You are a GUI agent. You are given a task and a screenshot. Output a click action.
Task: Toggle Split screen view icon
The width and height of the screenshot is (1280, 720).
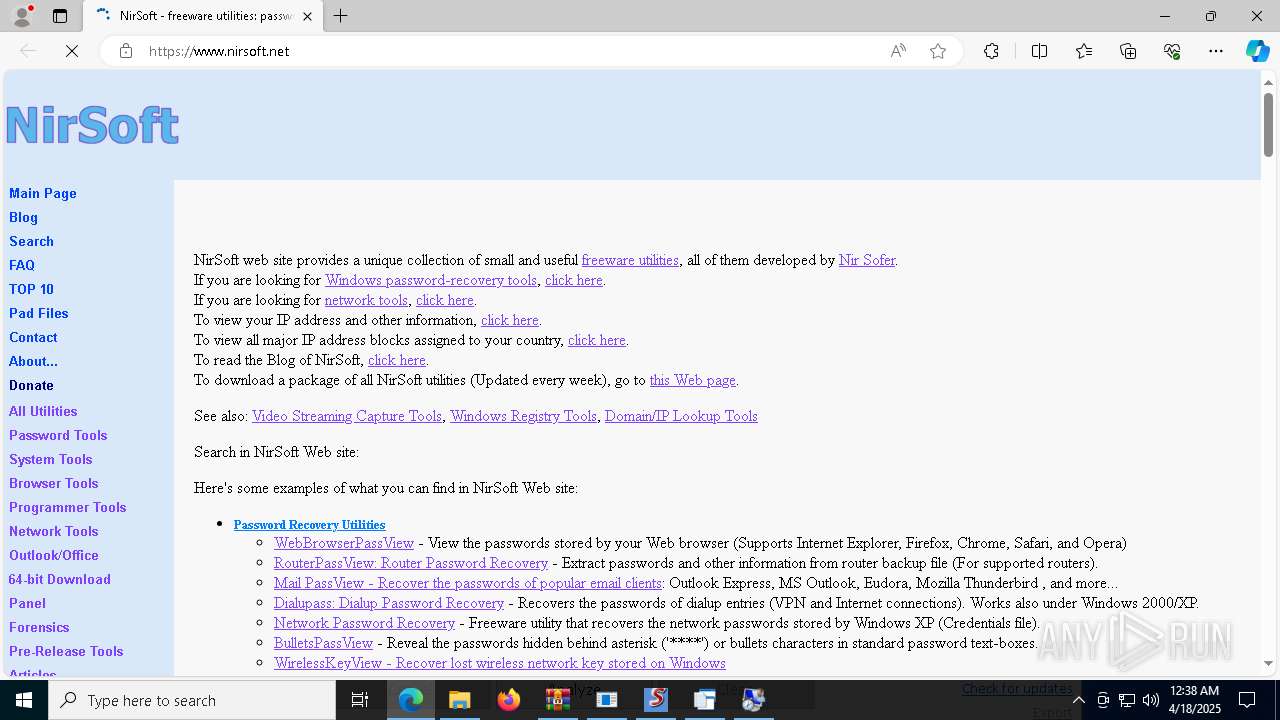(x=1039, y=51)
